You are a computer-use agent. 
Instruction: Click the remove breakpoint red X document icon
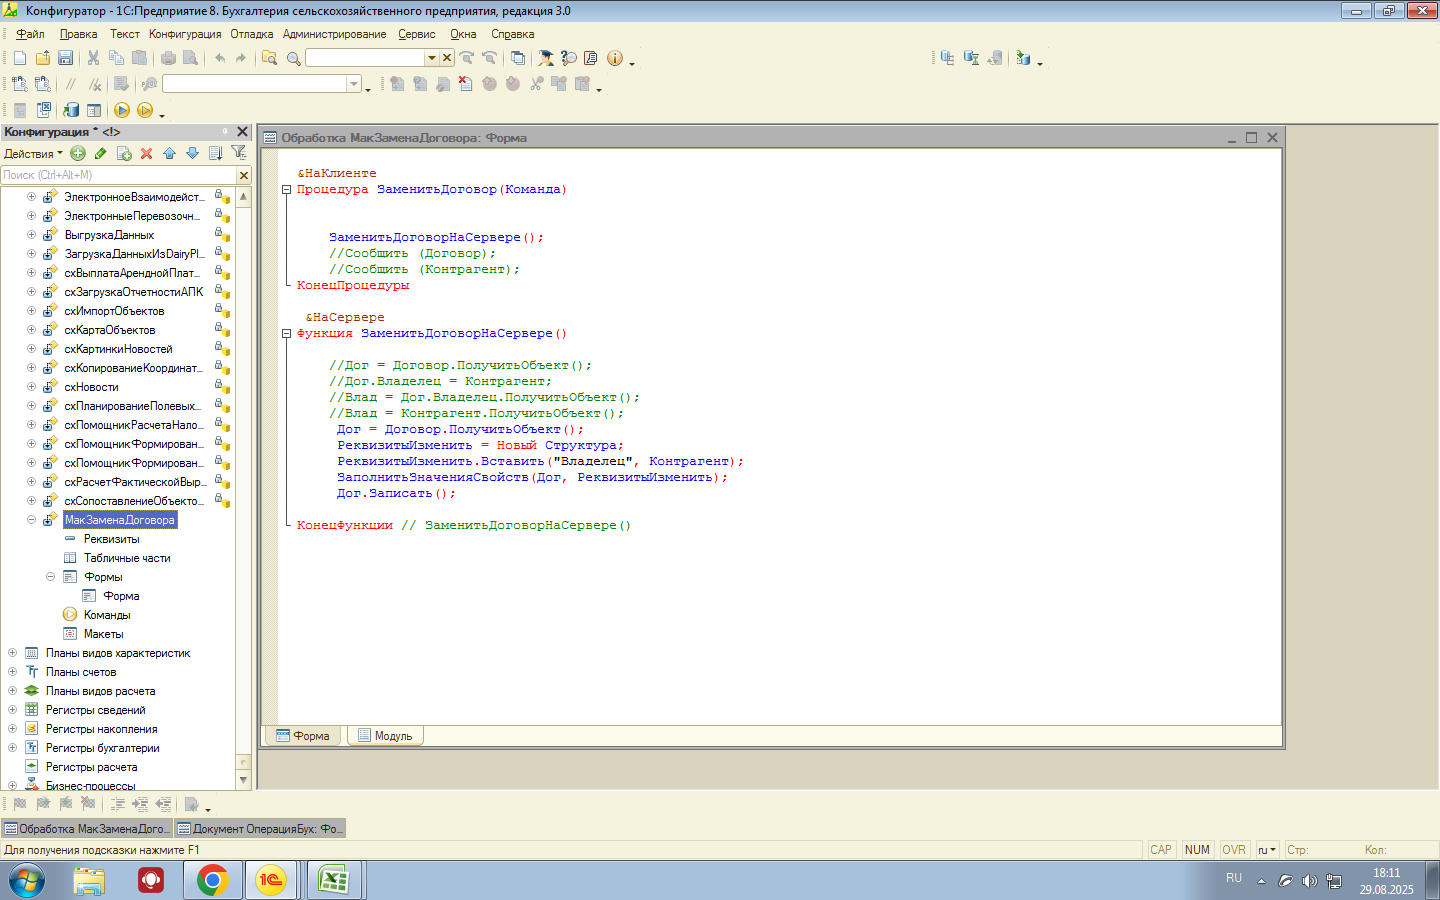pyautogui.click(x=465, y=84)
